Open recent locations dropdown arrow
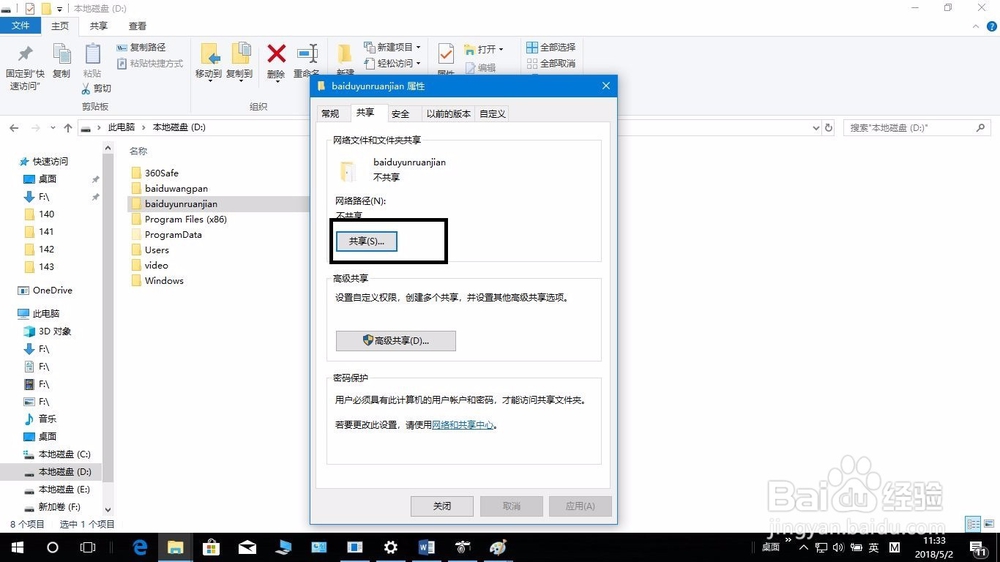1000x562 pixels. [x=52, y=128]
